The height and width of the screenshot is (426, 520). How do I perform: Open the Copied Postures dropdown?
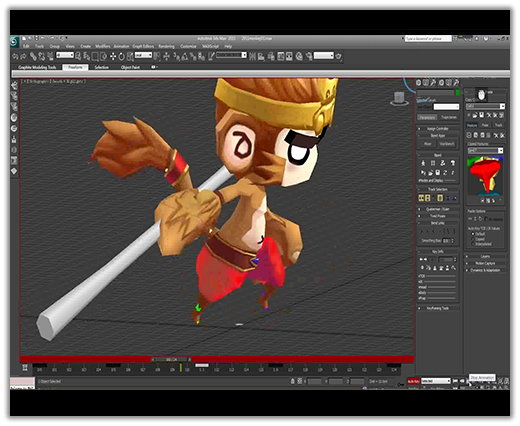485,151
